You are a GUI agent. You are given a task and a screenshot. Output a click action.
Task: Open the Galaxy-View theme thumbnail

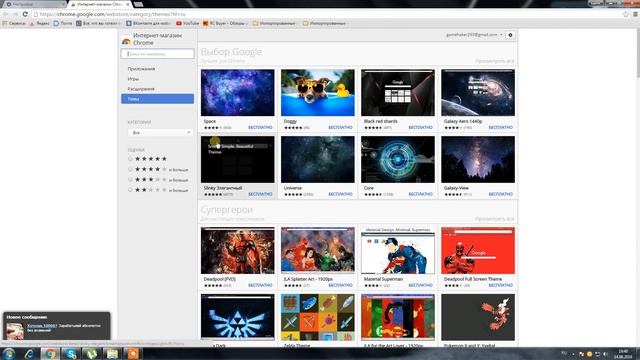pyautogui.click(x=478, y=160)
